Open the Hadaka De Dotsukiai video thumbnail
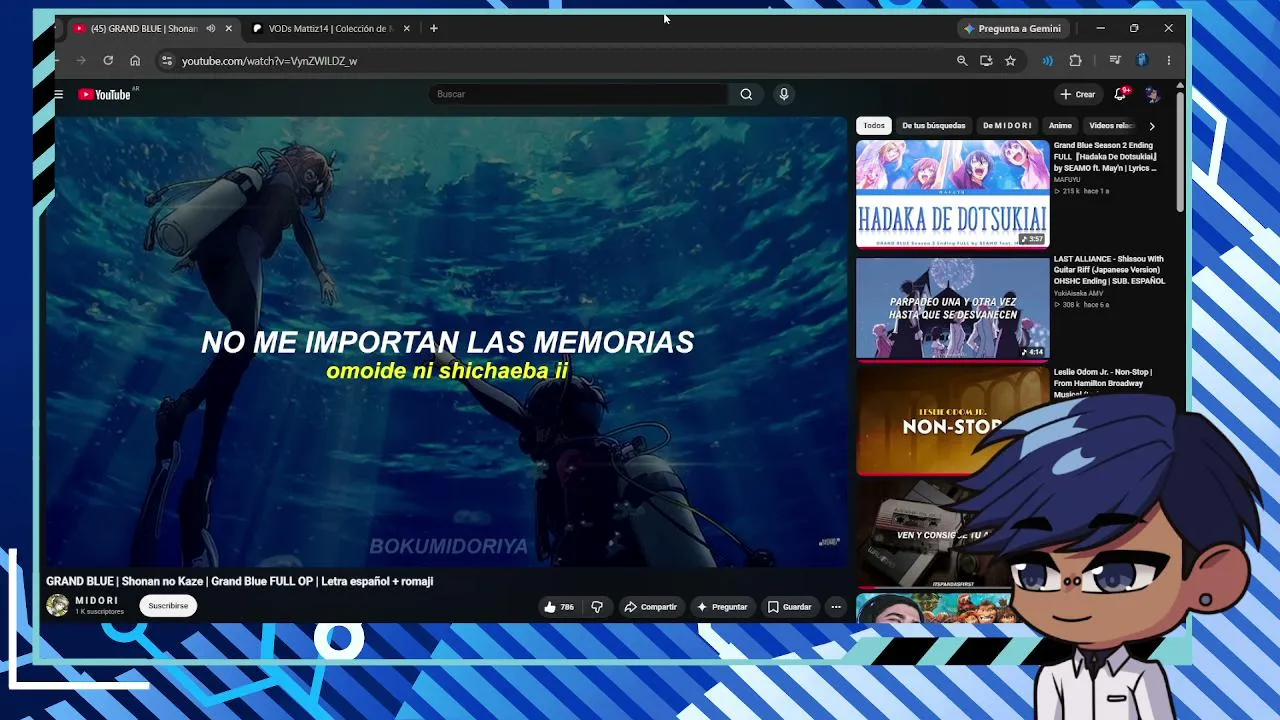Viewport: 1280px width, 720px height. tap(953, 194)
